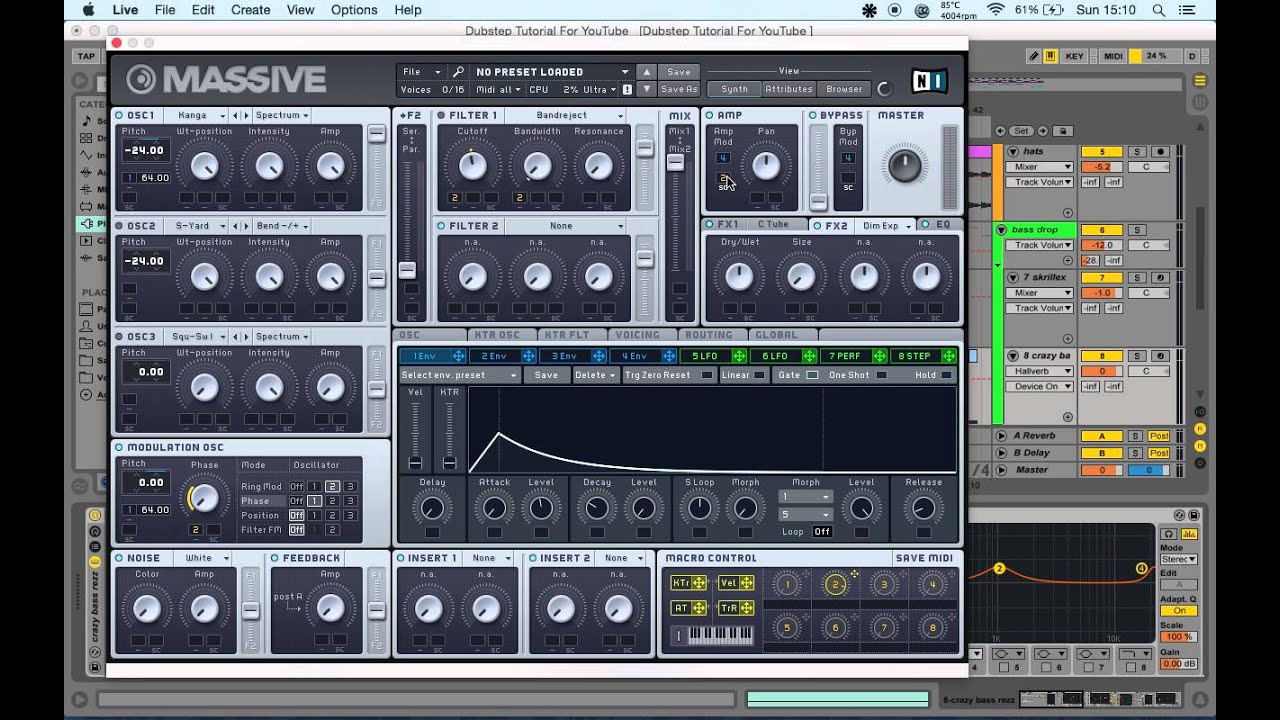1280x720 pixels.
Task: Toggle the NOISE section power button
Action: tap(119, 558)
